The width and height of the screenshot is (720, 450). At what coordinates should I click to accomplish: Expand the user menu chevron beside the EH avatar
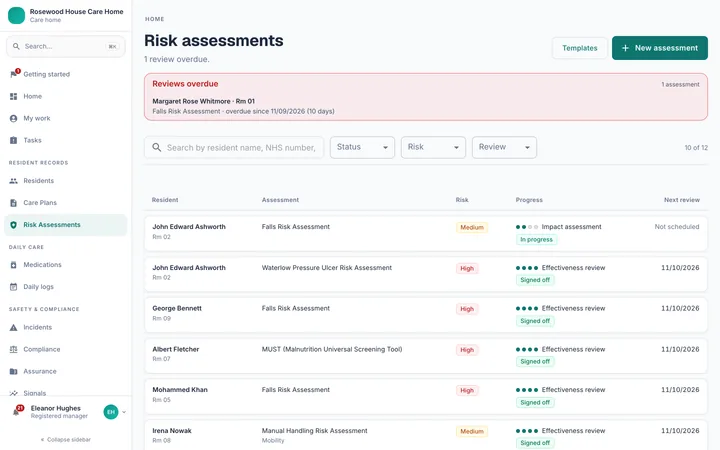pos(124,412)
